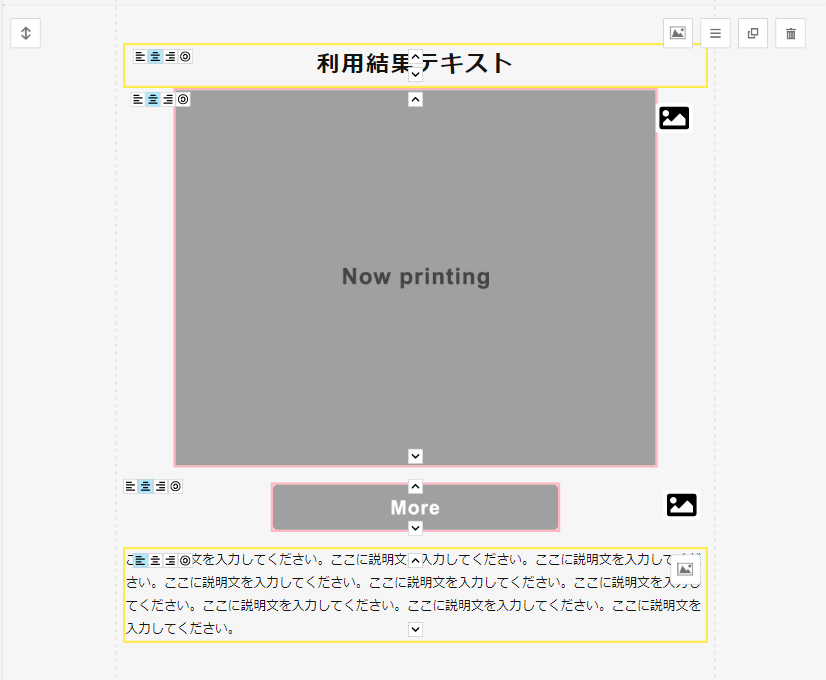This screenshot has width=826, height=680.
Task: Click the black image icon beside More button
Action: coord(681,505)
